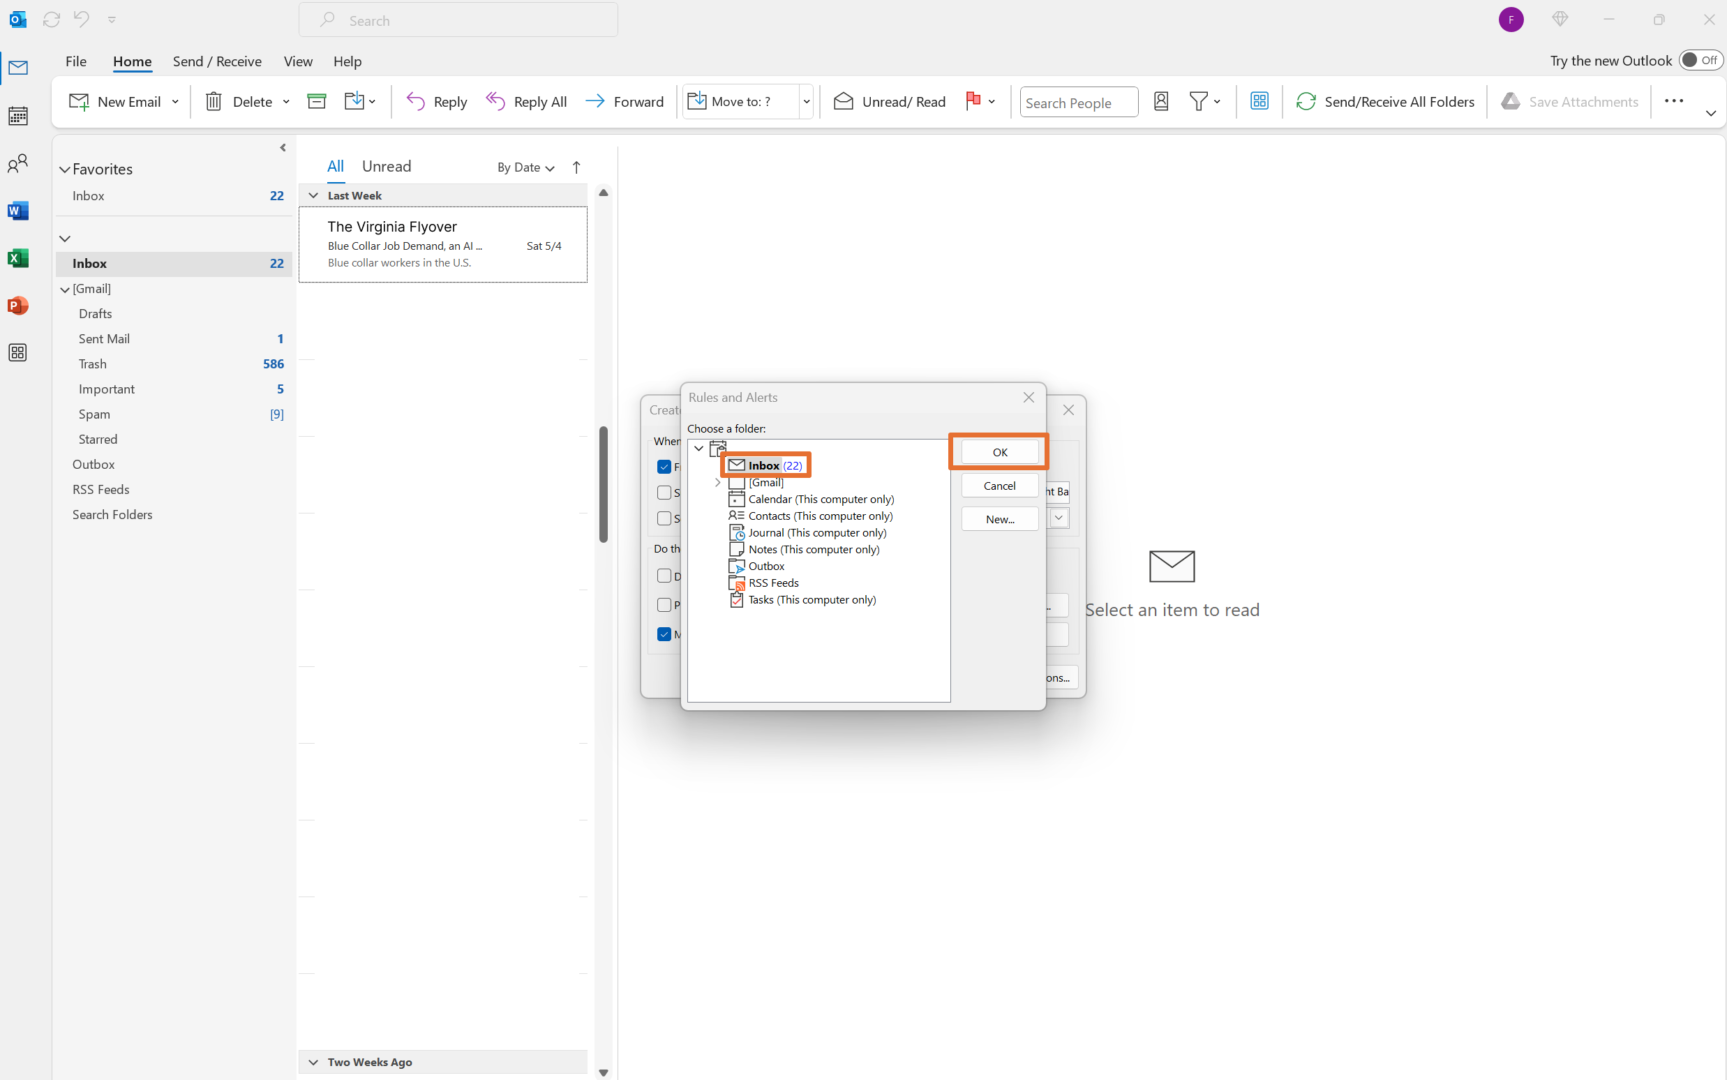Collapse the Two Weeks Ago group
Screen dimensions: 1727x1080
pos(313,1062)
